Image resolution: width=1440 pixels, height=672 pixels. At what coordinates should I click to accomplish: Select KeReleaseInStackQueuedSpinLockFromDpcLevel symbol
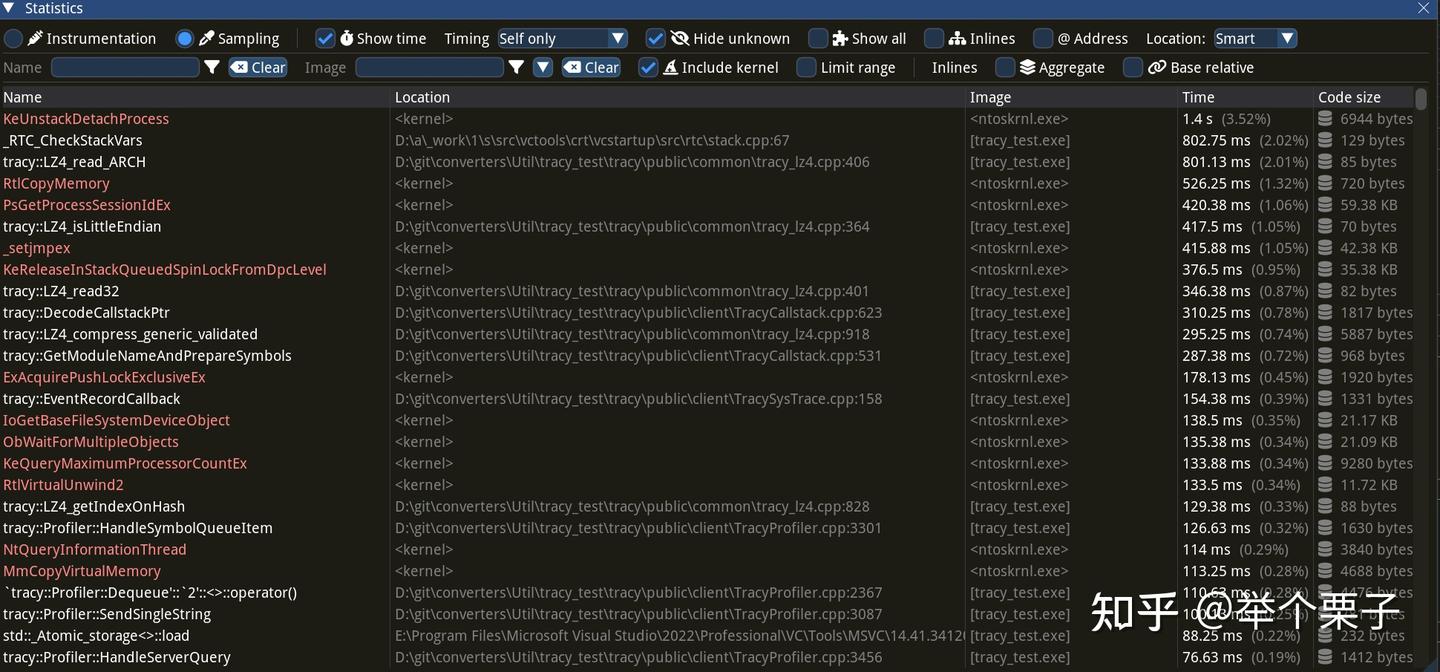pos(165,269)
